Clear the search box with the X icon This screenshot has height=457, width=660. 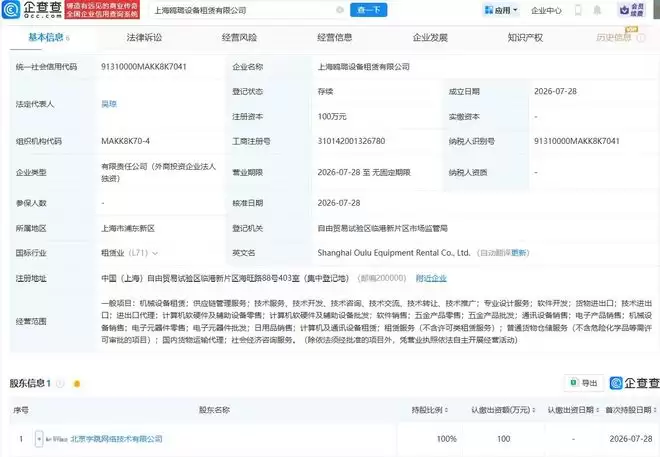click(x=340, y=10)
